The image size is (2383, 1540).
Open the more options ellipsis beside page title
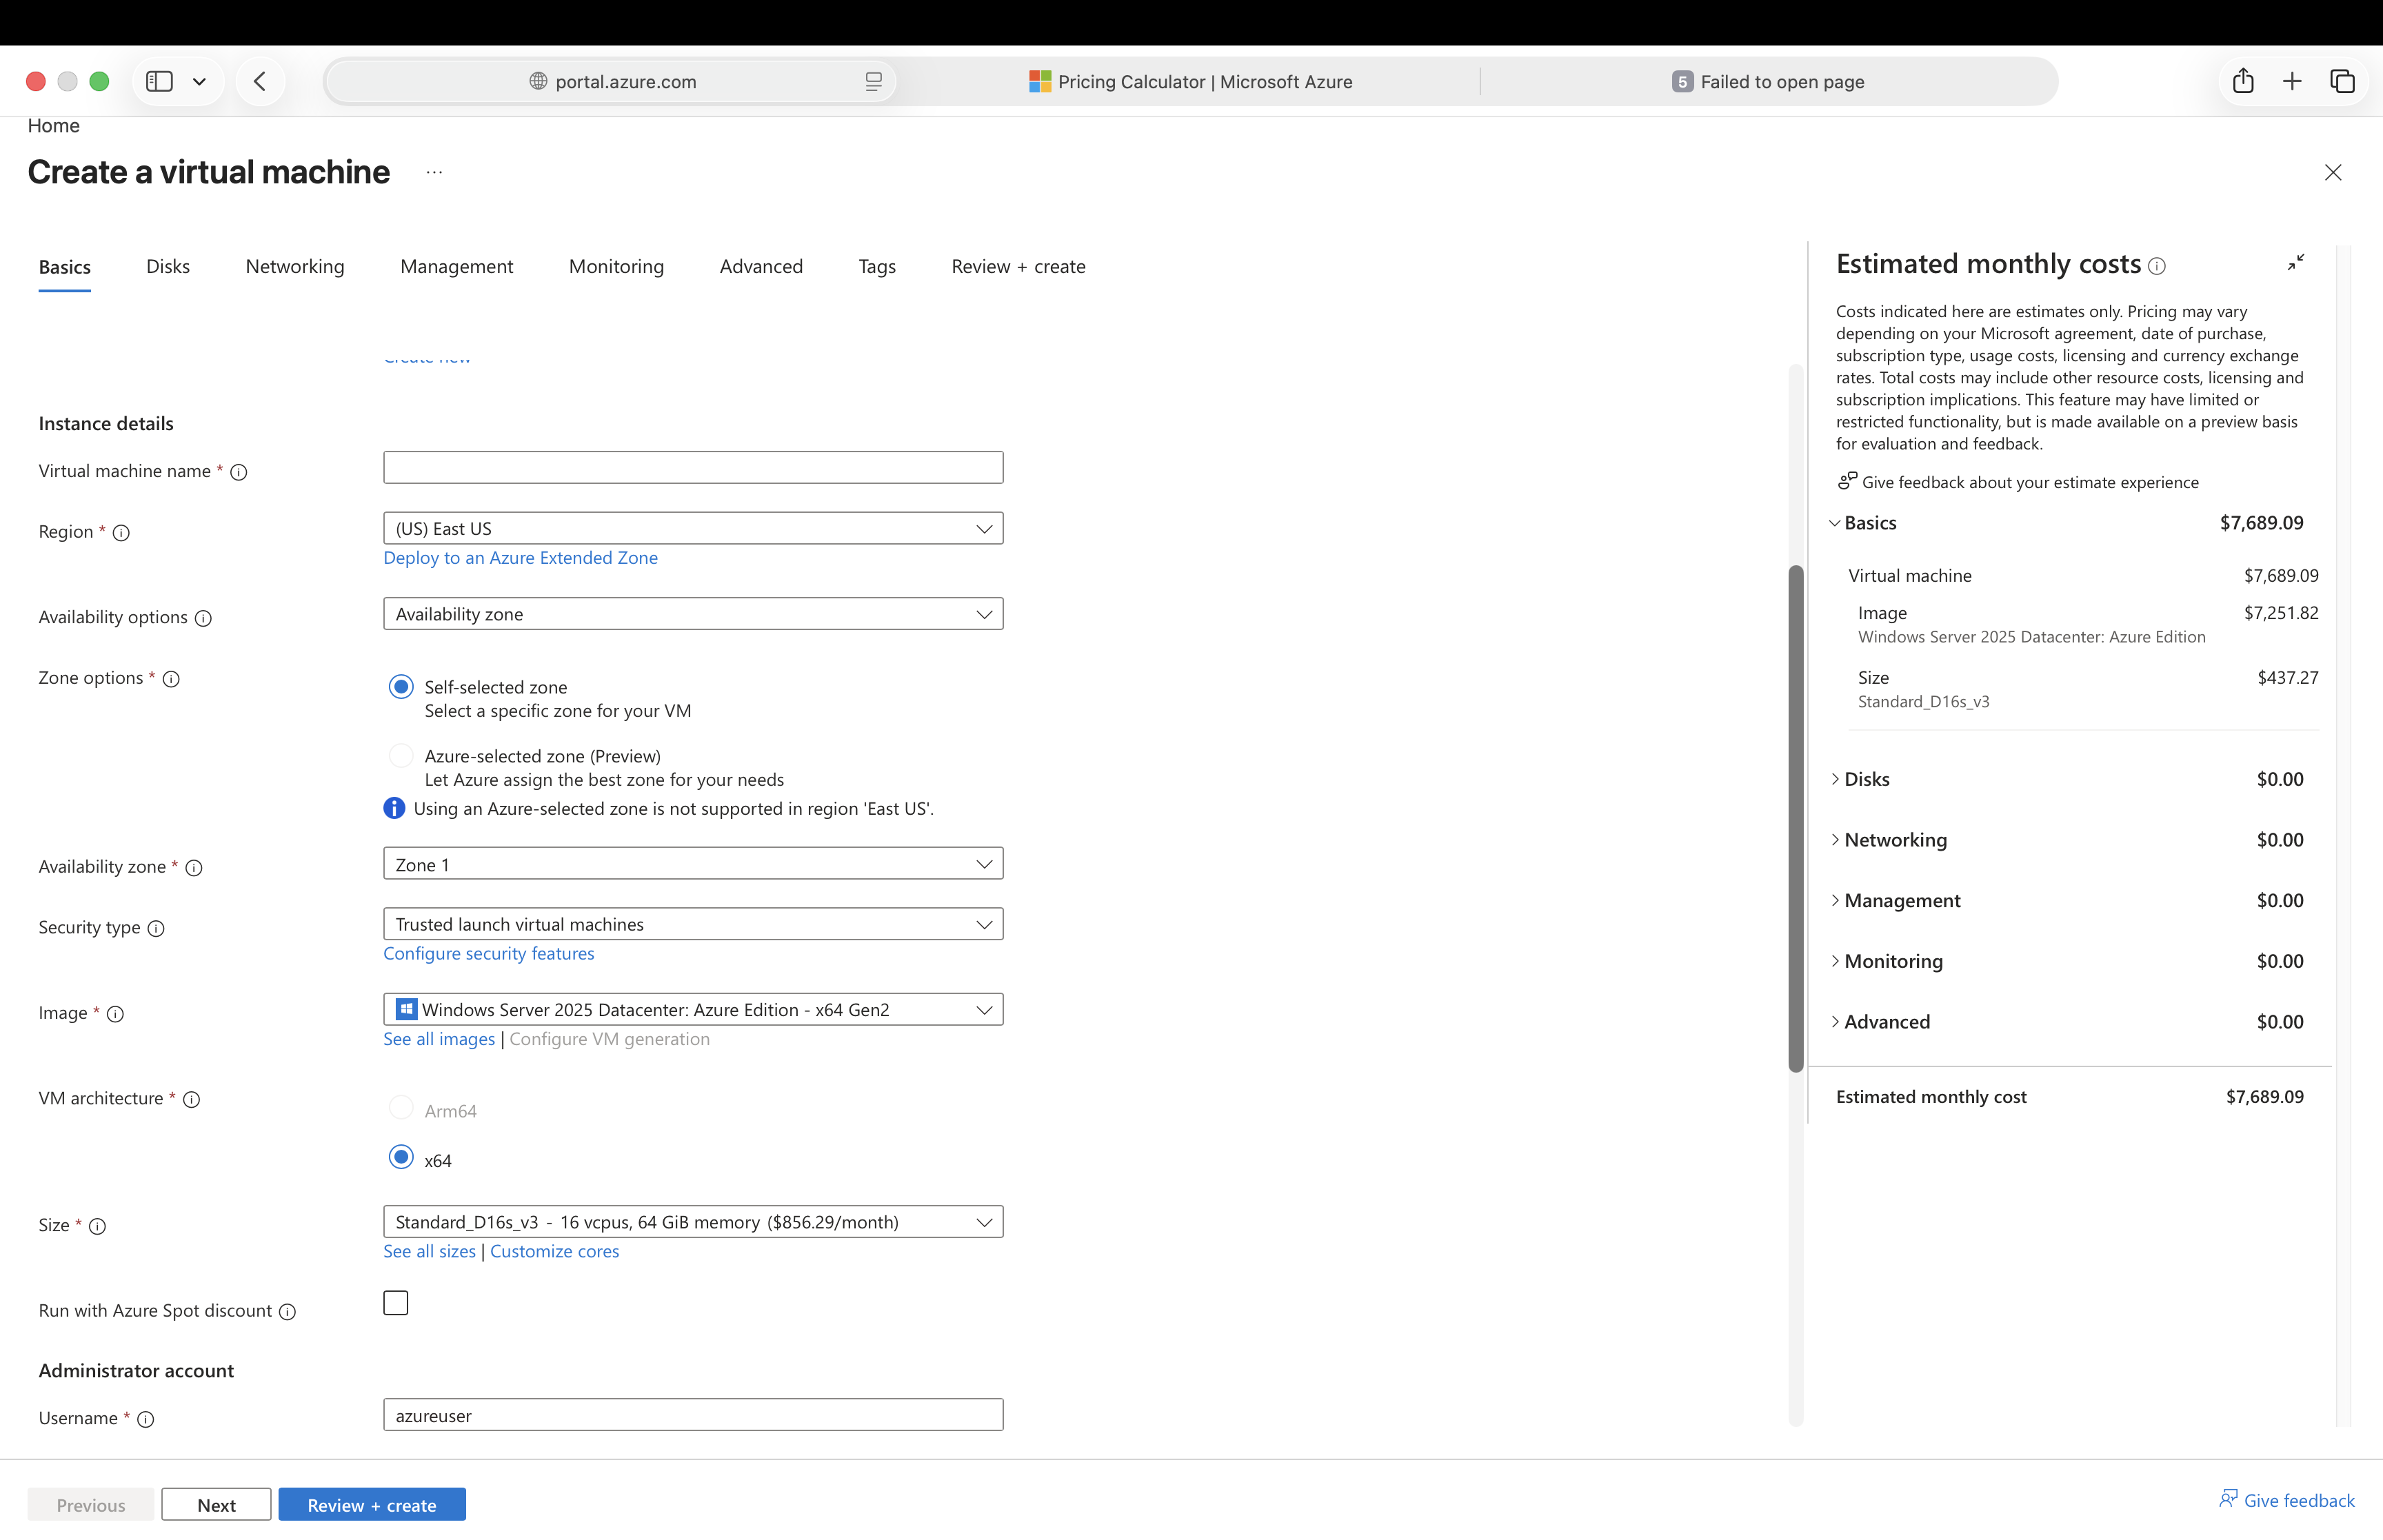coord(434,172)
